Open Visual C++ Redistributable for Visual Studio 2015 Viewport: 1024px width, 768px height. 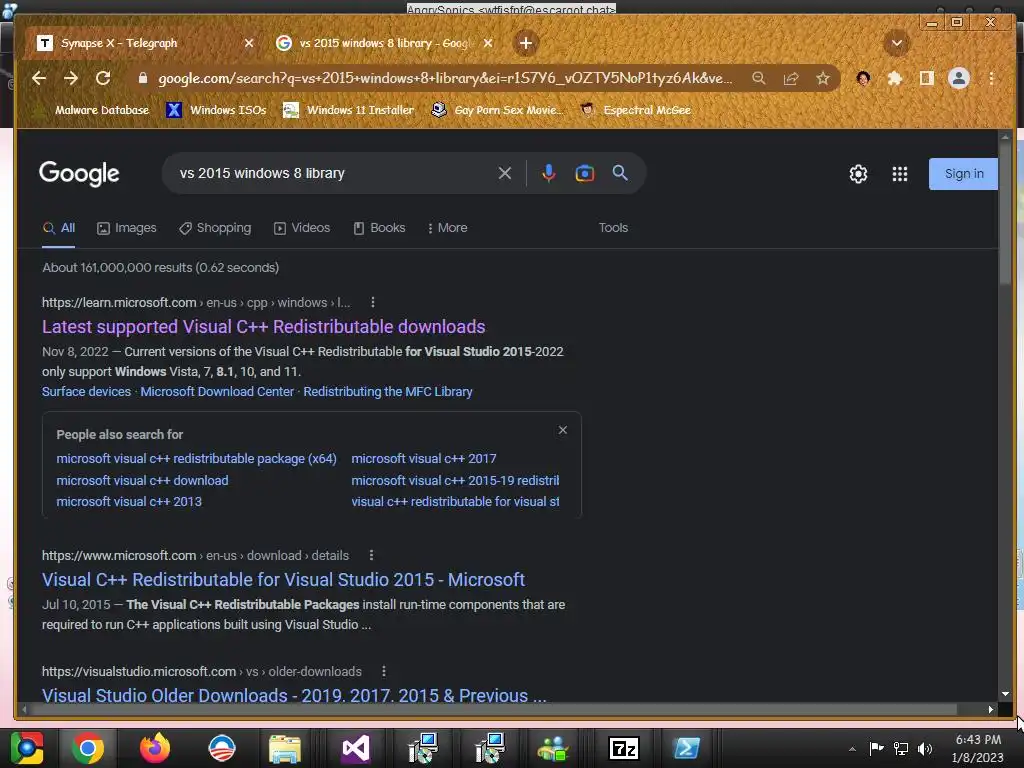tap(283, 580)
